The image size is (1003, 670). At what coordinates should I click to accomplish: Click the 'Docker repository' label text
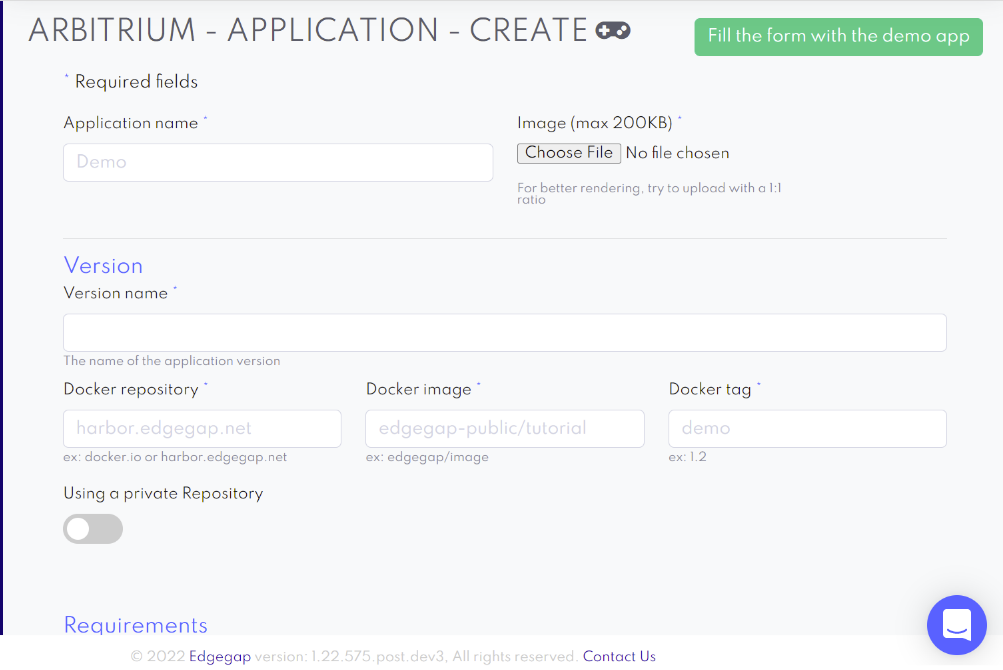coord(131,389)
